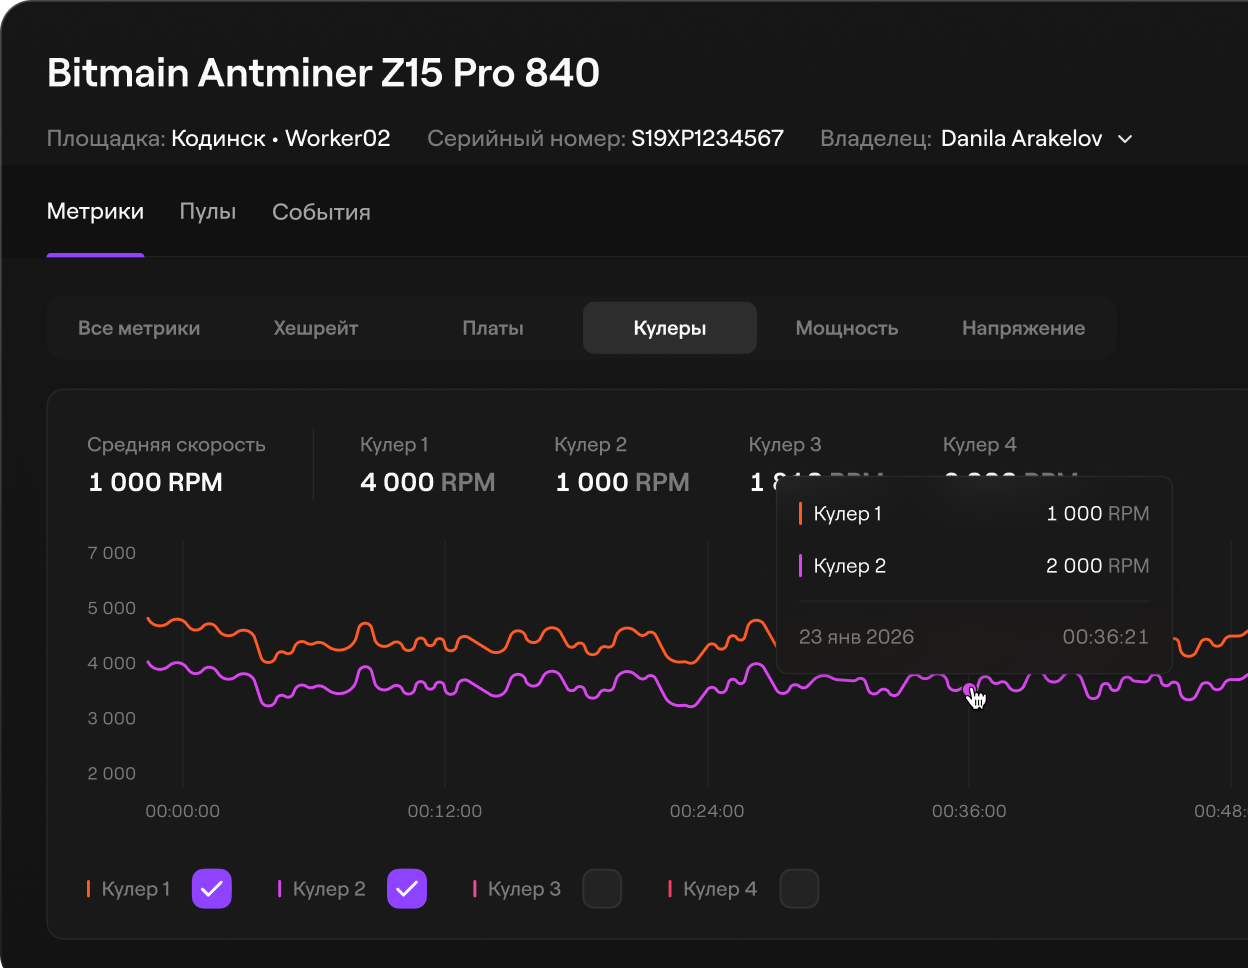
Task: Click the "3 000" y-axis label
Action: 112,718
